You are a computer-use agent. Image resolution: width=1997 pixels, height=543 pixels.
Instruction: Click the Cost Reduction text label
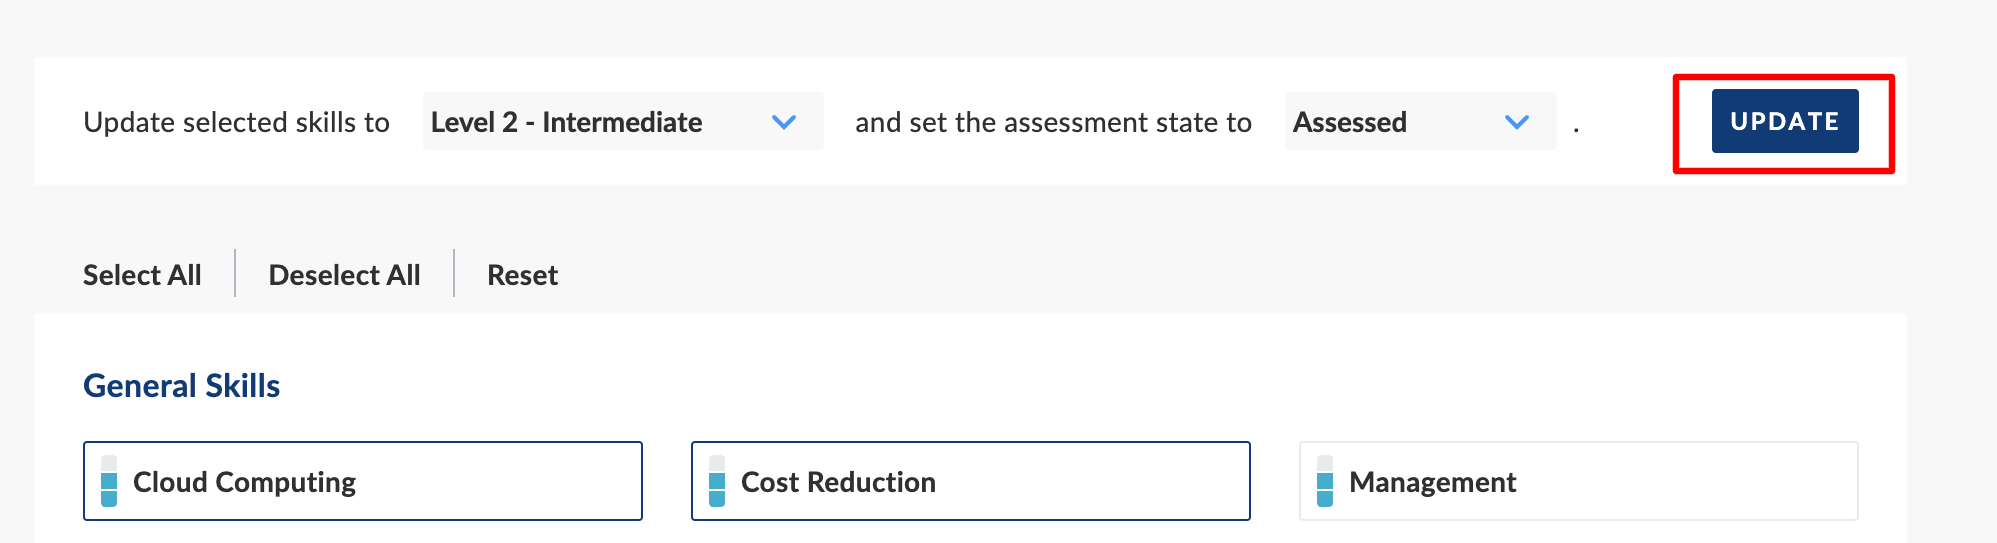(x=838, y=482)
